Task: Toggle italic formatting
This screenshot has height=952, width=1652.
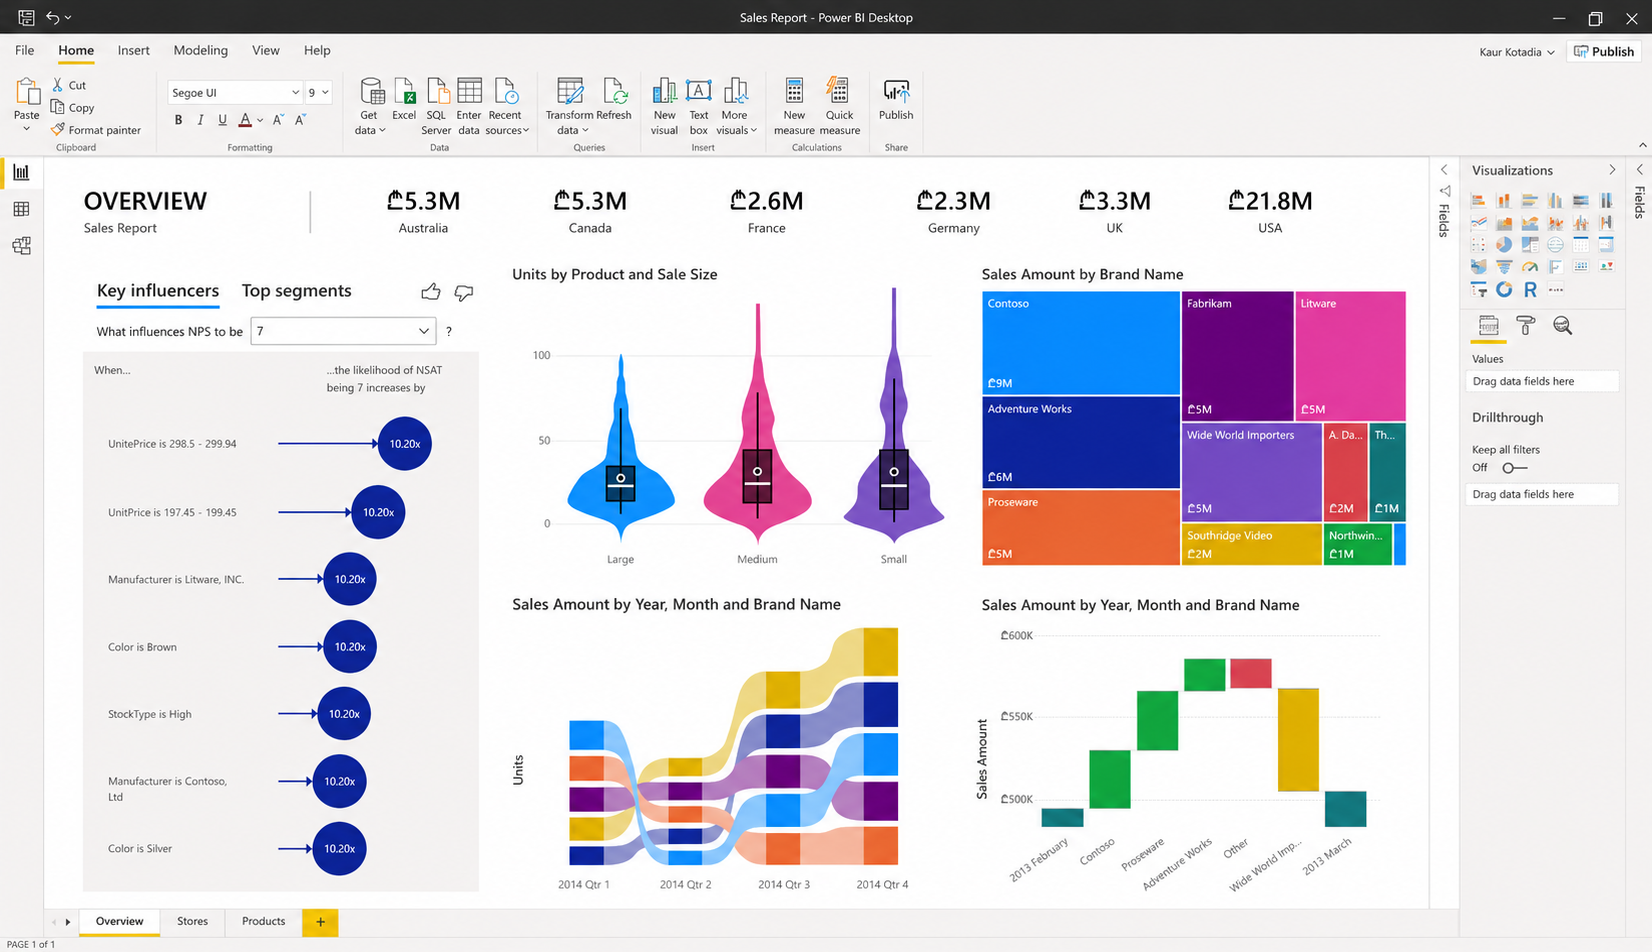Action: coord(200,120)
